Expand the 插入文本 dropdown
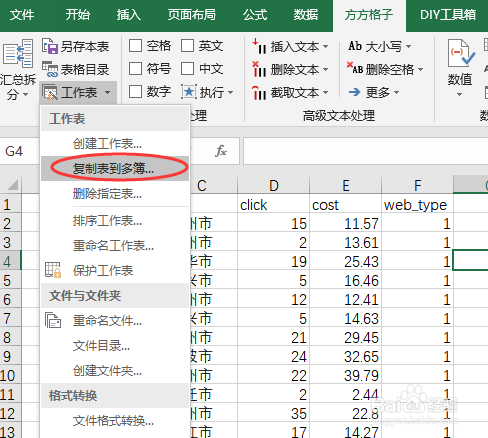The image size is (488, 438). coord(326,46)
